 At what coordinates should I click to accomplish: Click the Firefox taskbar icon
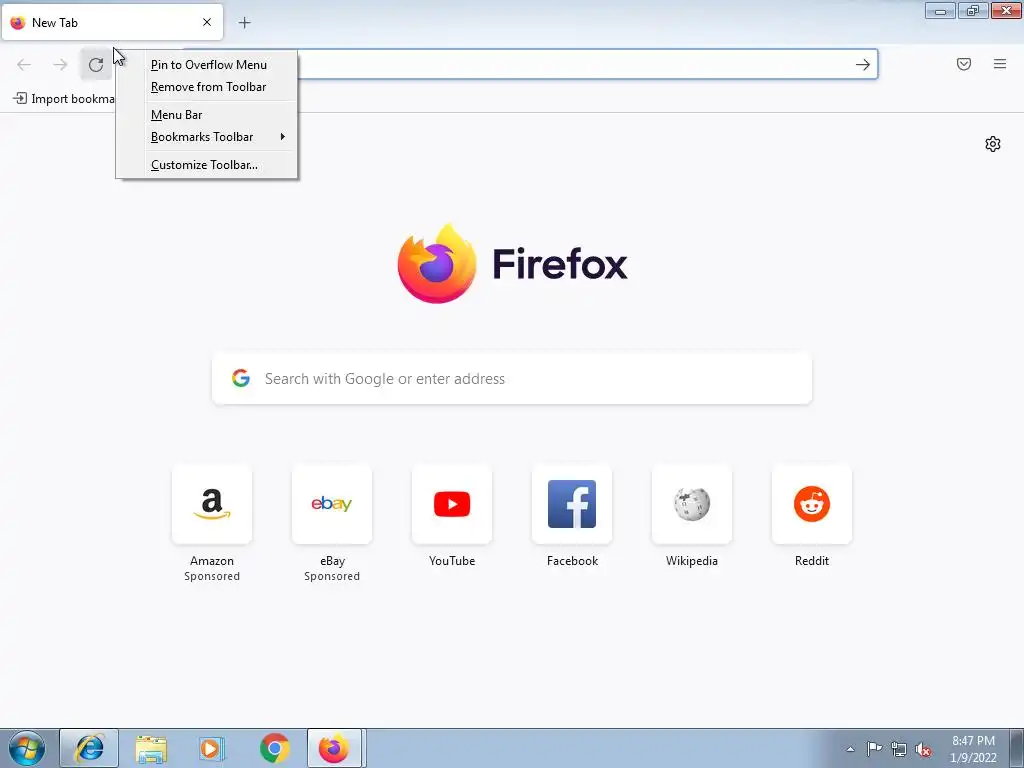334,748
